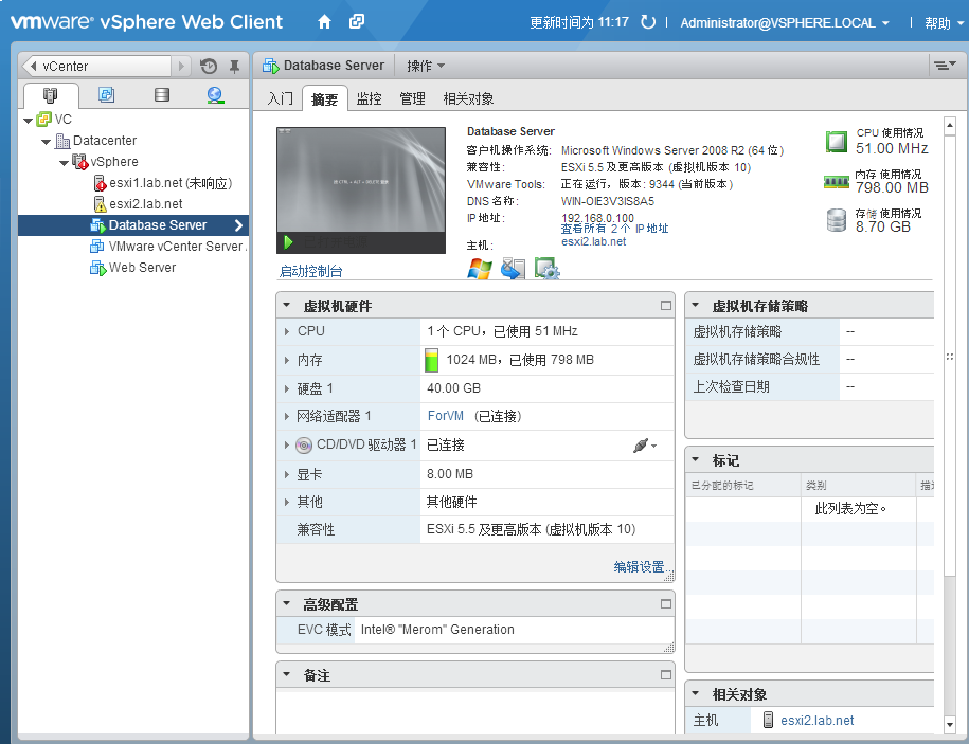Collapse the Datacenter tree node
The image size is (970, 745).
[46, 142]
